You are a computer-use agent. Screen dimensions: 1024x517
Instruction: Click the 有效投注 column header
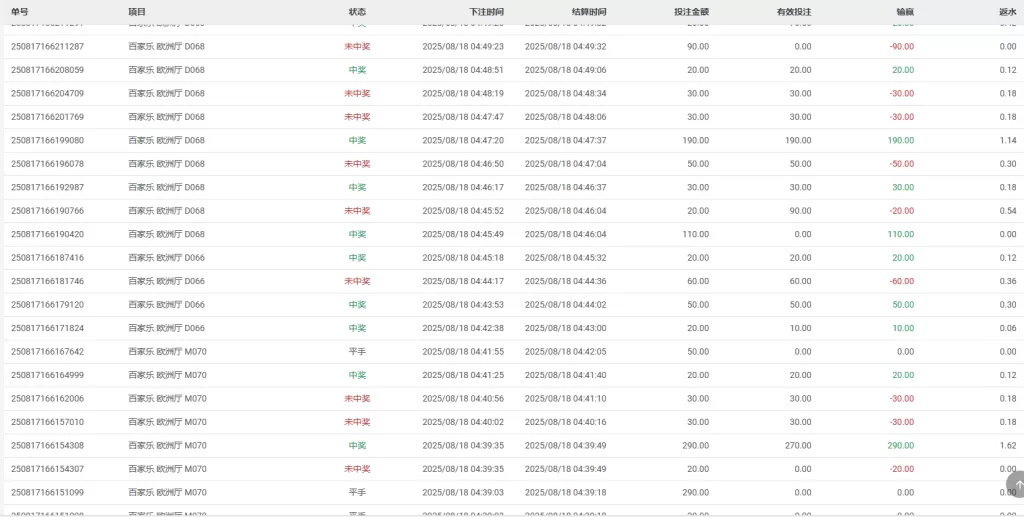[794, 12]
